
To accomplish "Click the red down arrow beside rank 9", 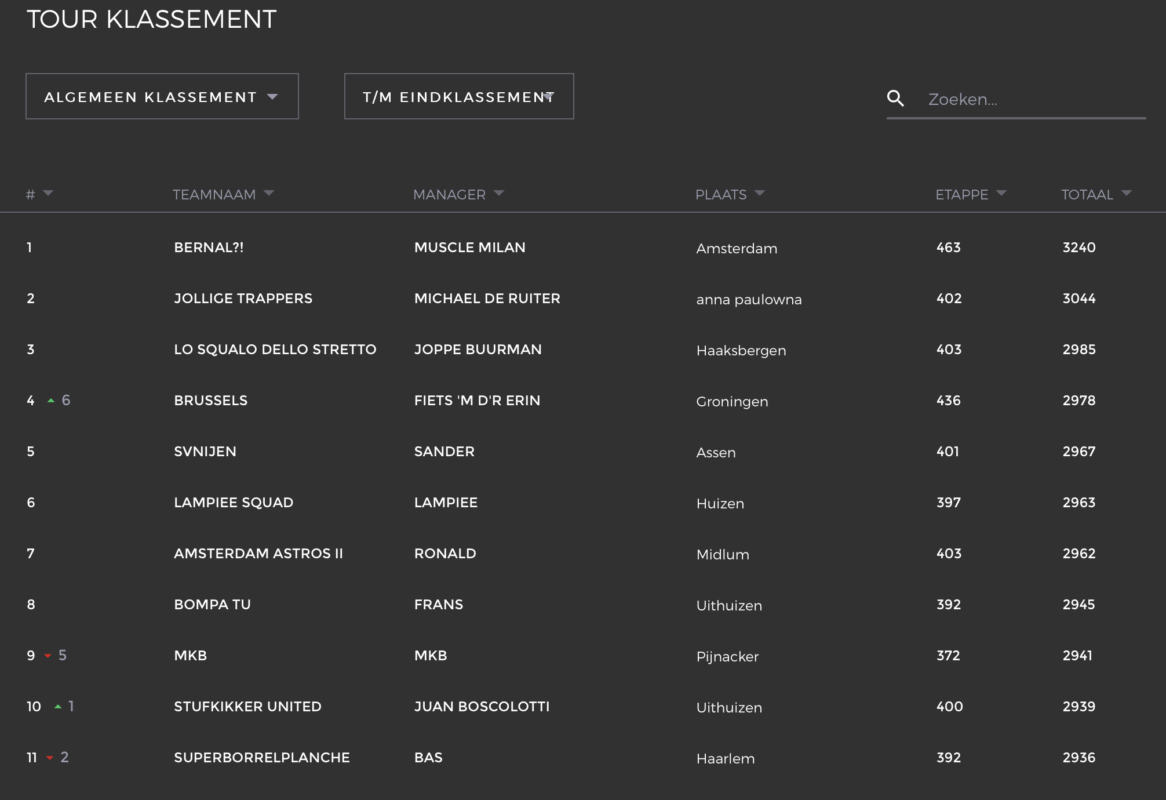I will point(48,656).
